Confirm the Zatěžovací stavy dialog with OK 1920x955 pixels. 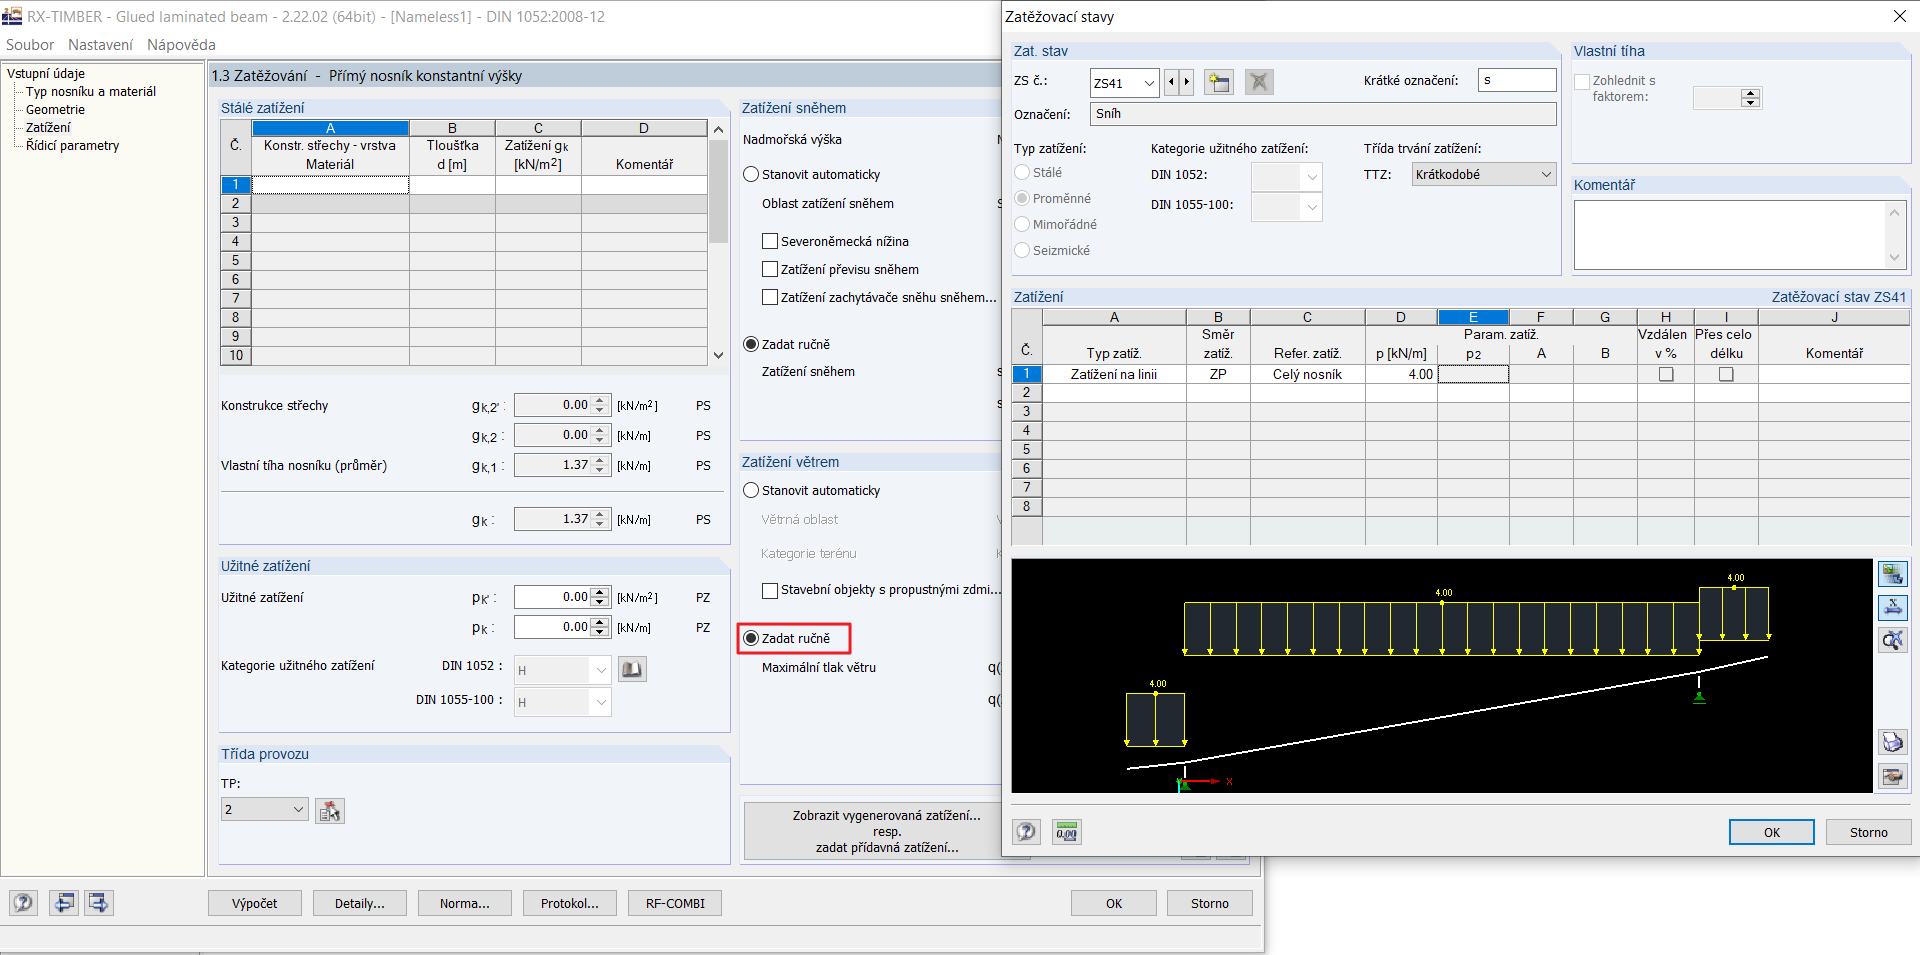tap(1771, 832)
